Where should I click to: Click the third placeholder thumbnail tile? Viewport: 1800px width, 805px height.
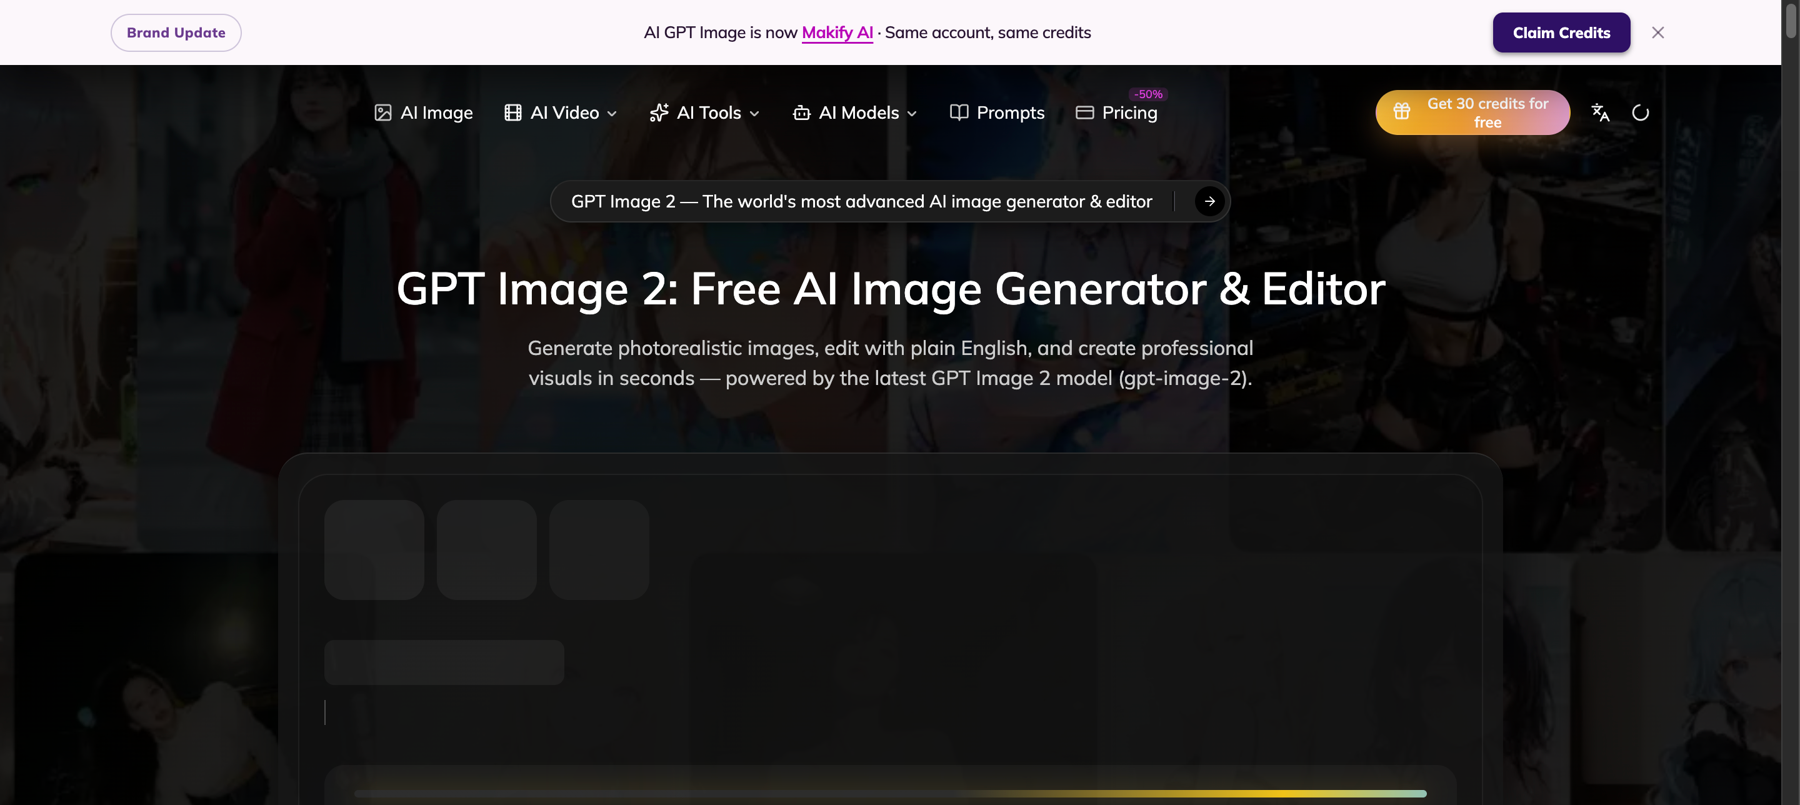point(599,550)
